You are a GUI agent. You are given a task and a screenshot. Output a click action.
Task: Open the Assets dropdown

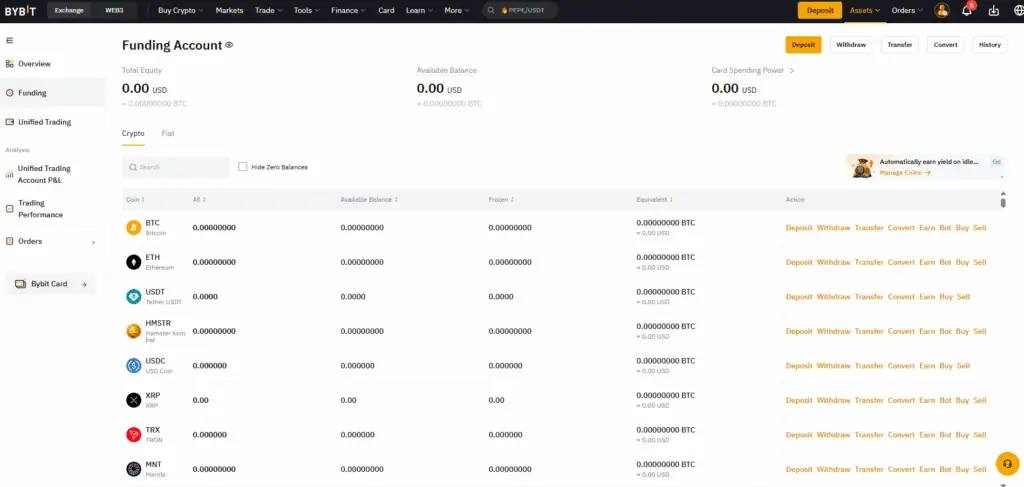pyautogui.click(x=865, y=10)
